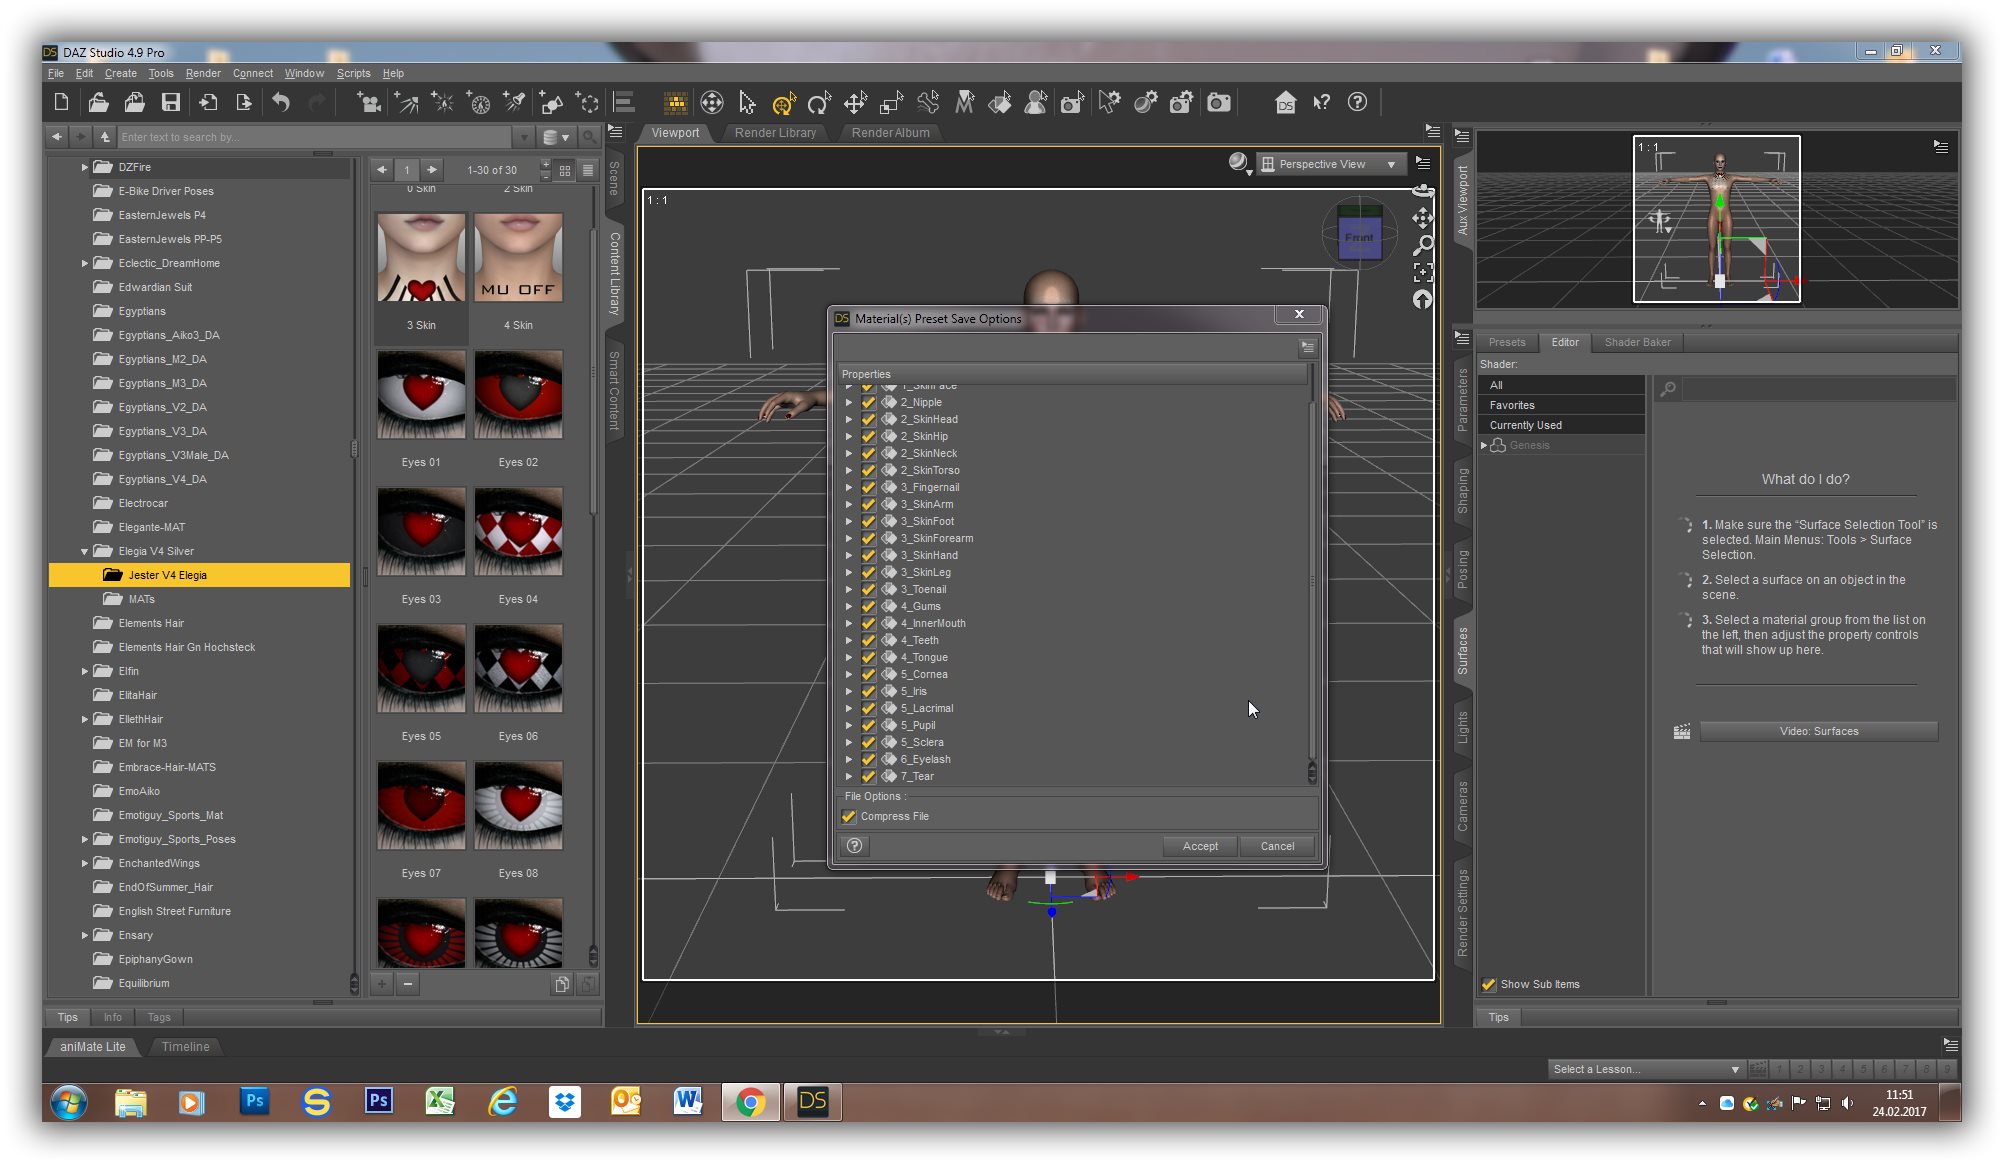Select the Rotate tool icon

pyautogui.click(x=819, y=102)
